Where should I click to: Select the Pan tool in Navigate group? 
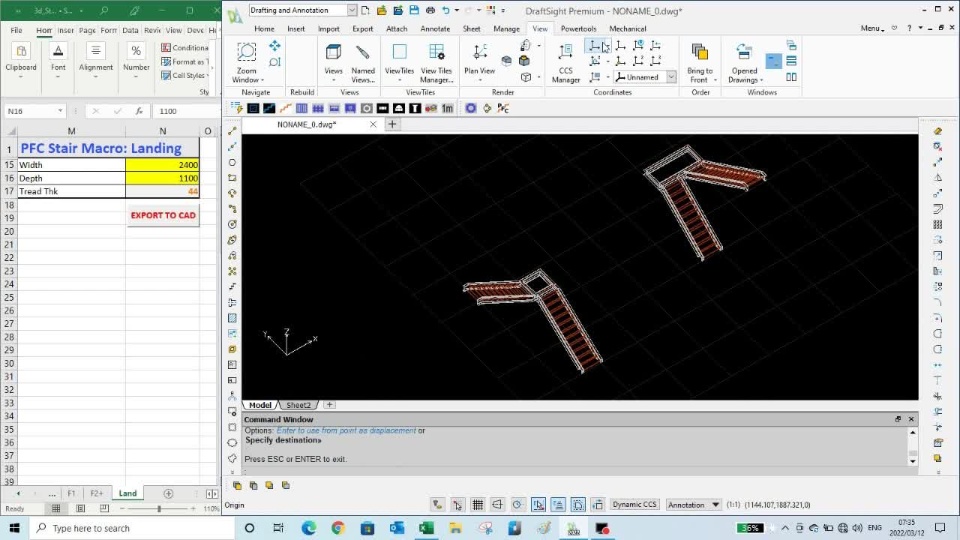pos(275,46)
